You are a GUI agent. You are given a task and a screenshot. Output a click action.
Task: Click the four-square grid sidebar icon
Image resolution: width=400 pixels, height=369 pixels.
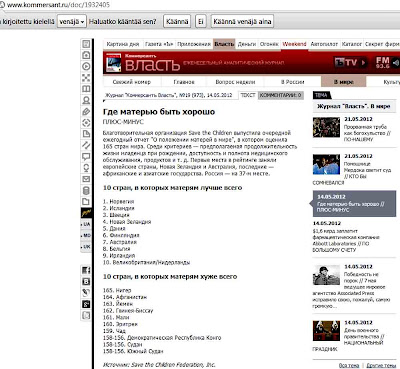86,78
